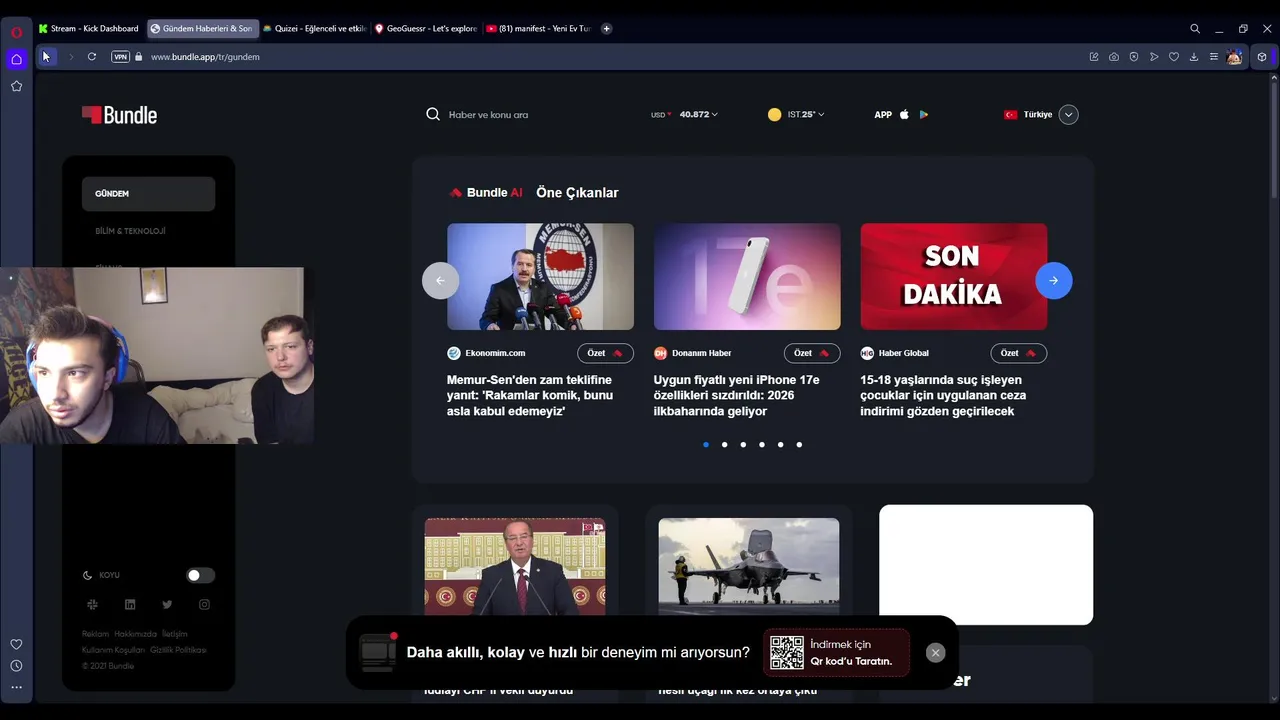Switch to the Stream - Kick Dashboard tab
The height and width of the screenshot is (720, 1280).
coord(89,29)
